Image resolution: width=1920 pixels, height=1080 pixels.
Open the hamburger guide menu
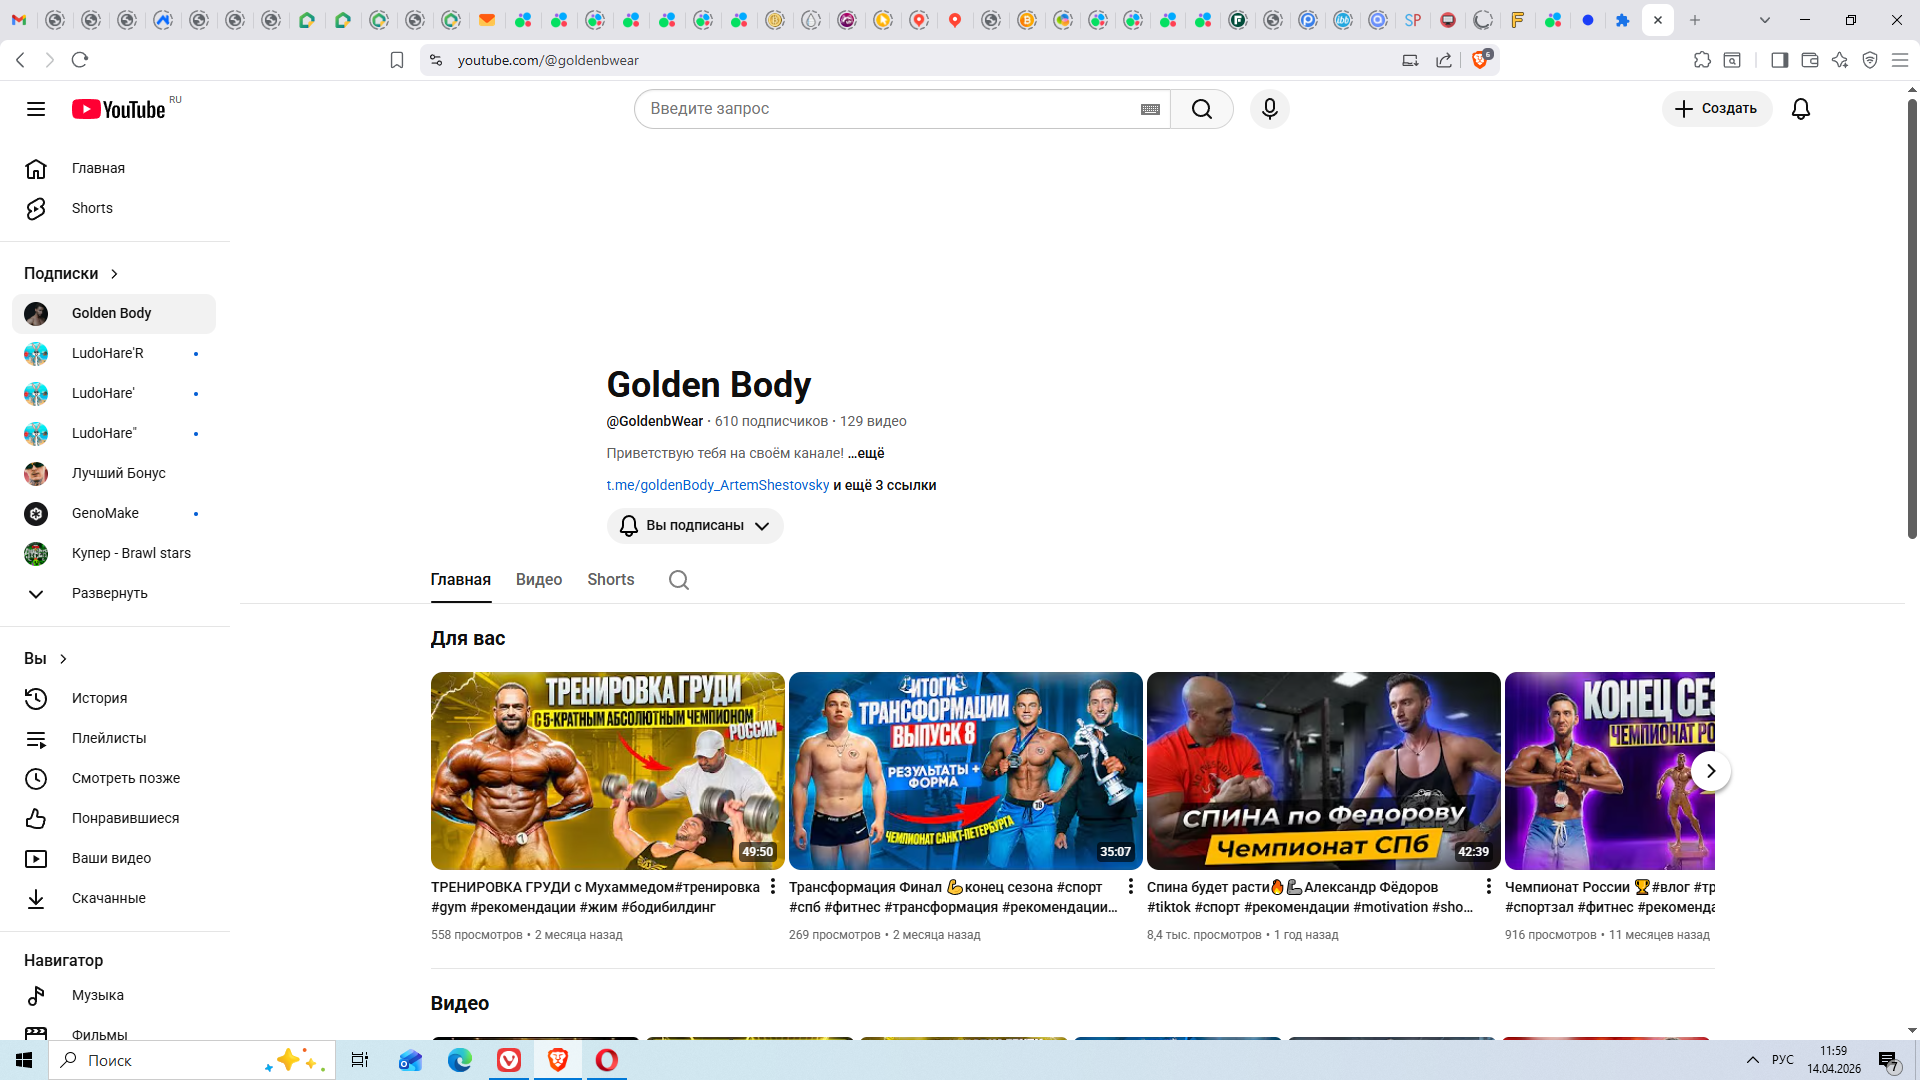pyautogui.click(x=36, y=109)
